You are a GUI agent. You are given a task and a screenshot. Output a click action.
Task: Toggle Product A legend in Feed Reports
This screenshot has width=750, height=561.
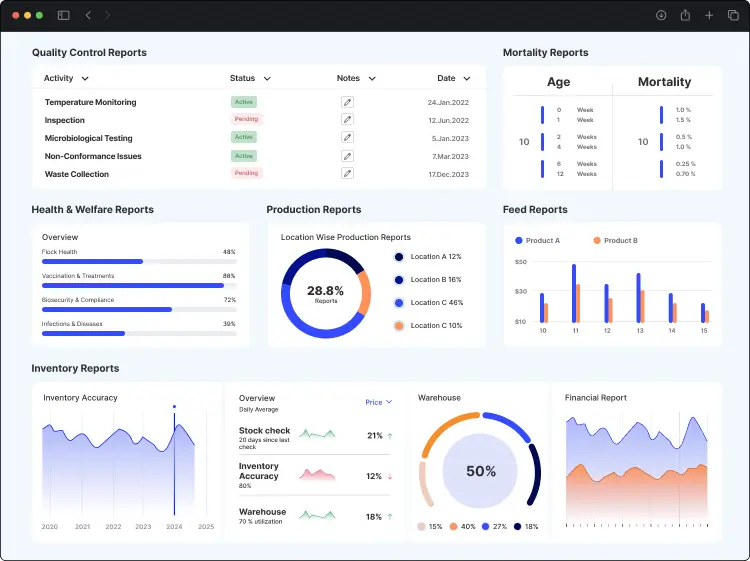tap(537, 241)
